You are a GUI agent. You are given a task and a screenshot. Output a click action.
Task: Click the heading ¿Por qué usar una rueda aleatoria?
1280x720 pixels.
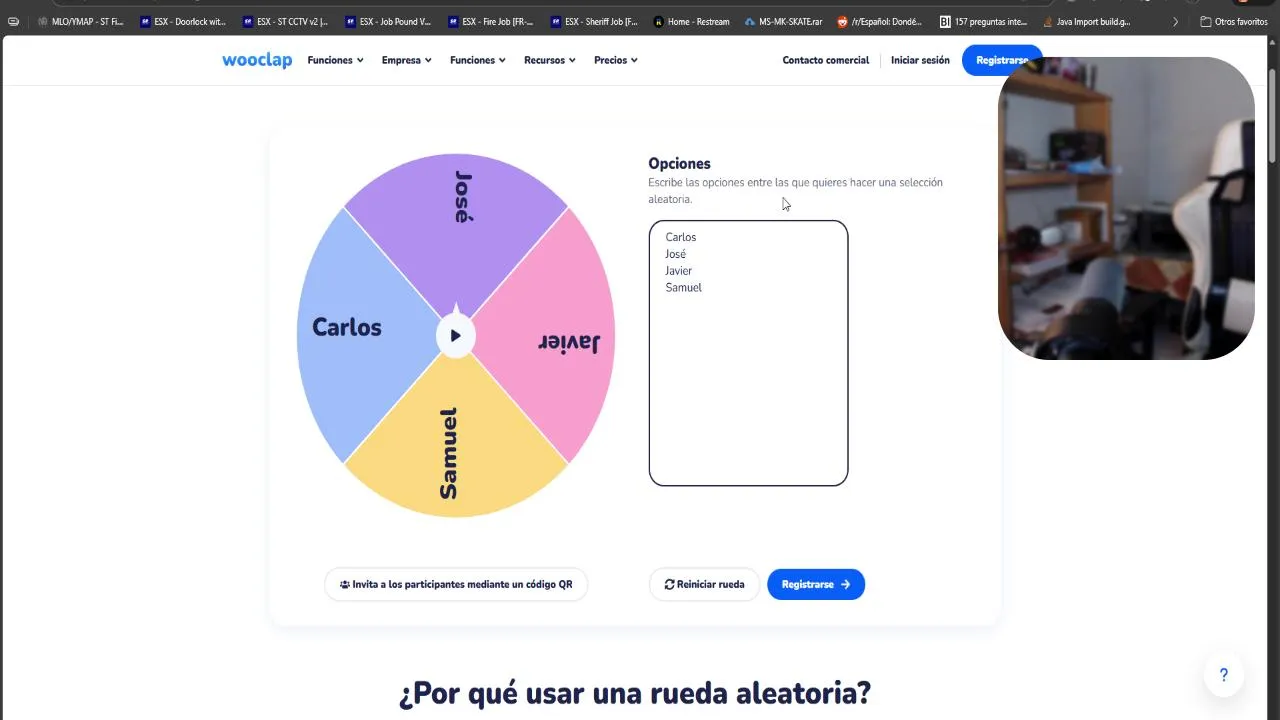click(635, 693)
